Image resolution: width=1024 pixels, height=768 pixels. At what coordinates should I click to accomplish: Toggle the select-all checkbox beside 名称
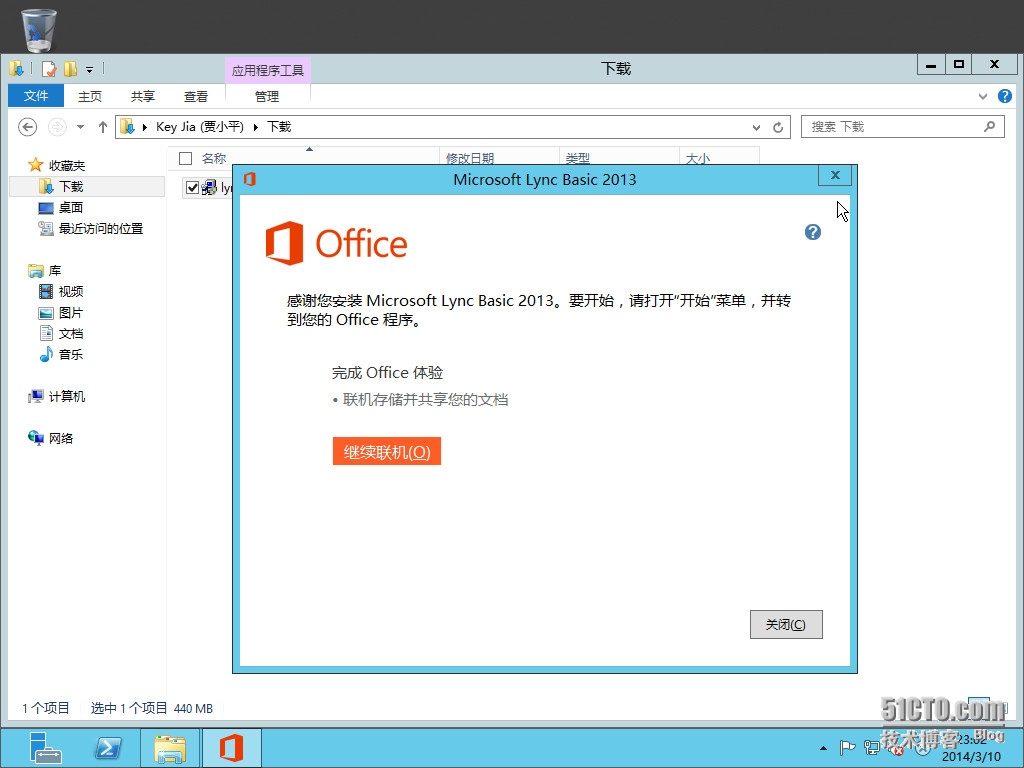point(185,158)
